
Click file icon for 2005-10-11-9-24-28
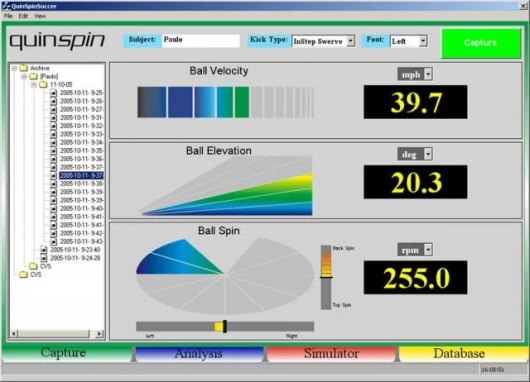(x=44, y=258)
